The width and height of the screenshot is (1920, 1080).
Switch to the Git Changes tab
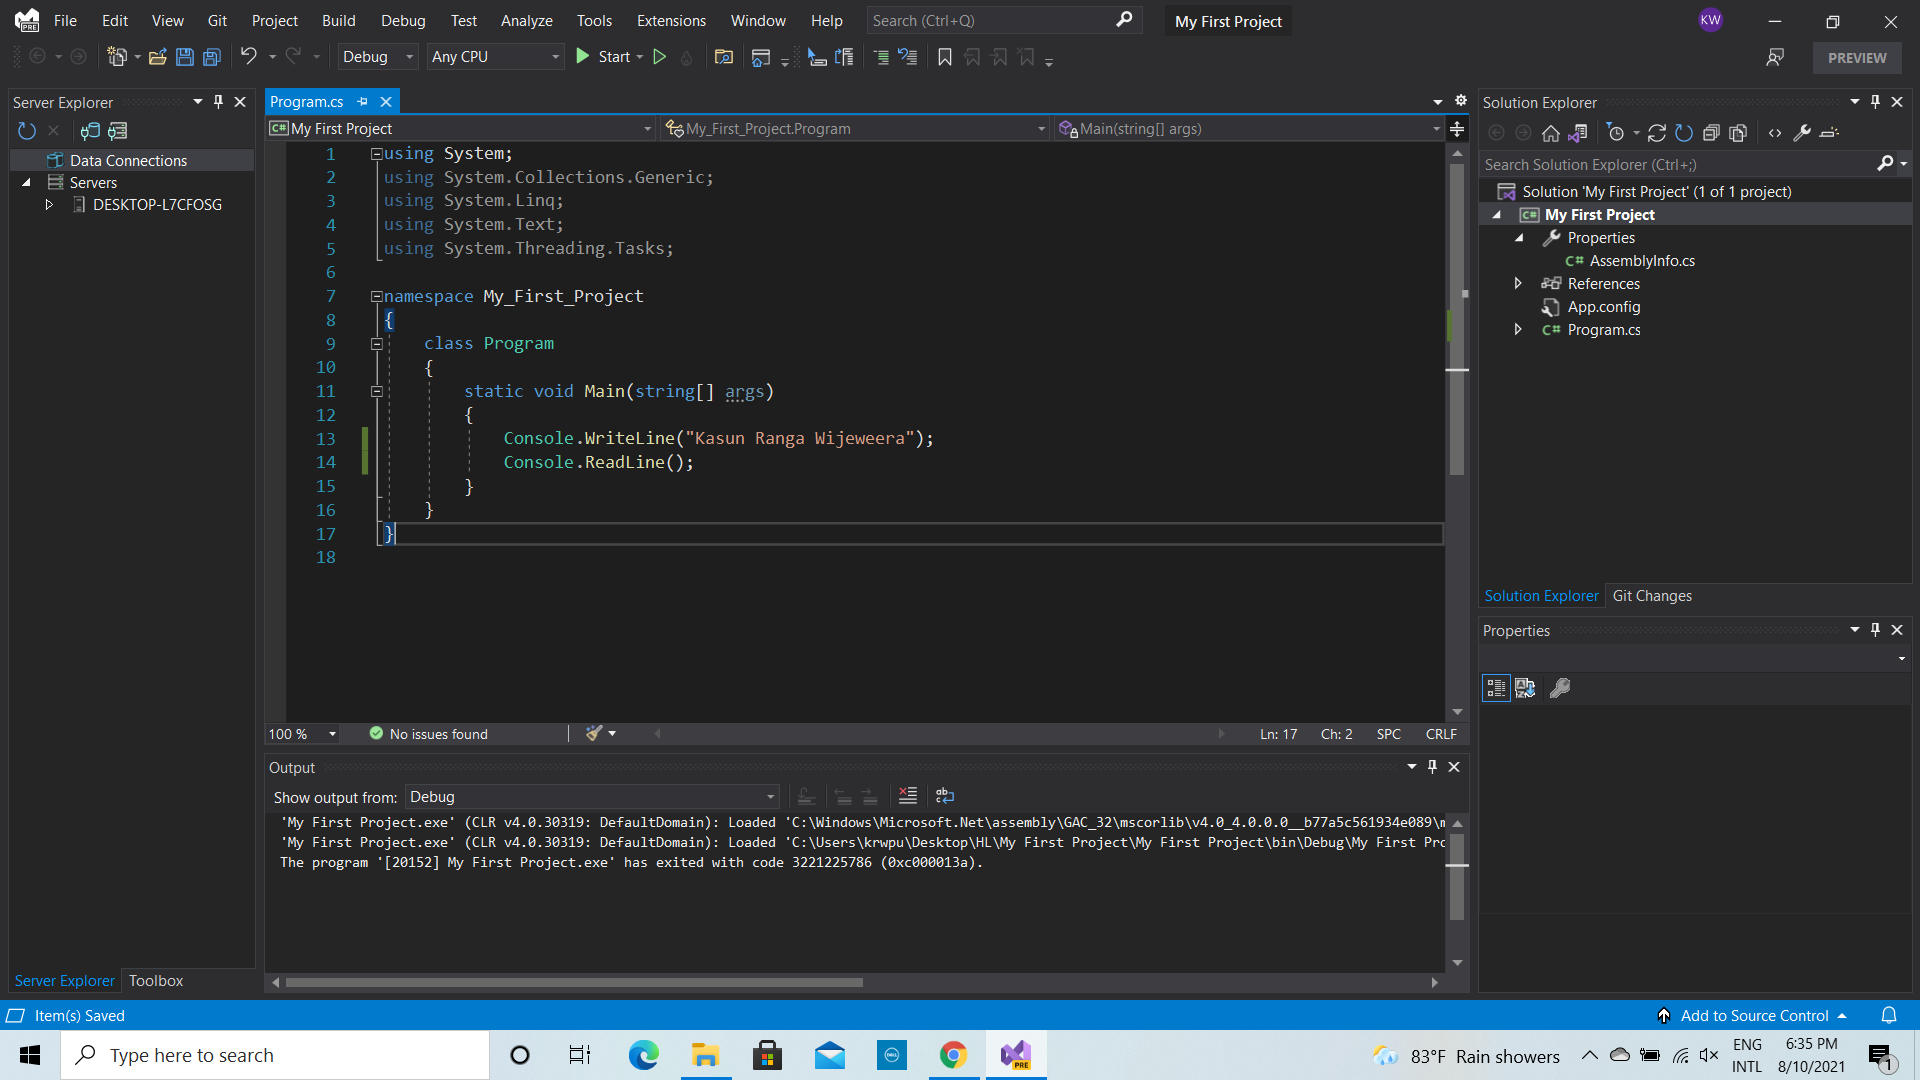1653,595
